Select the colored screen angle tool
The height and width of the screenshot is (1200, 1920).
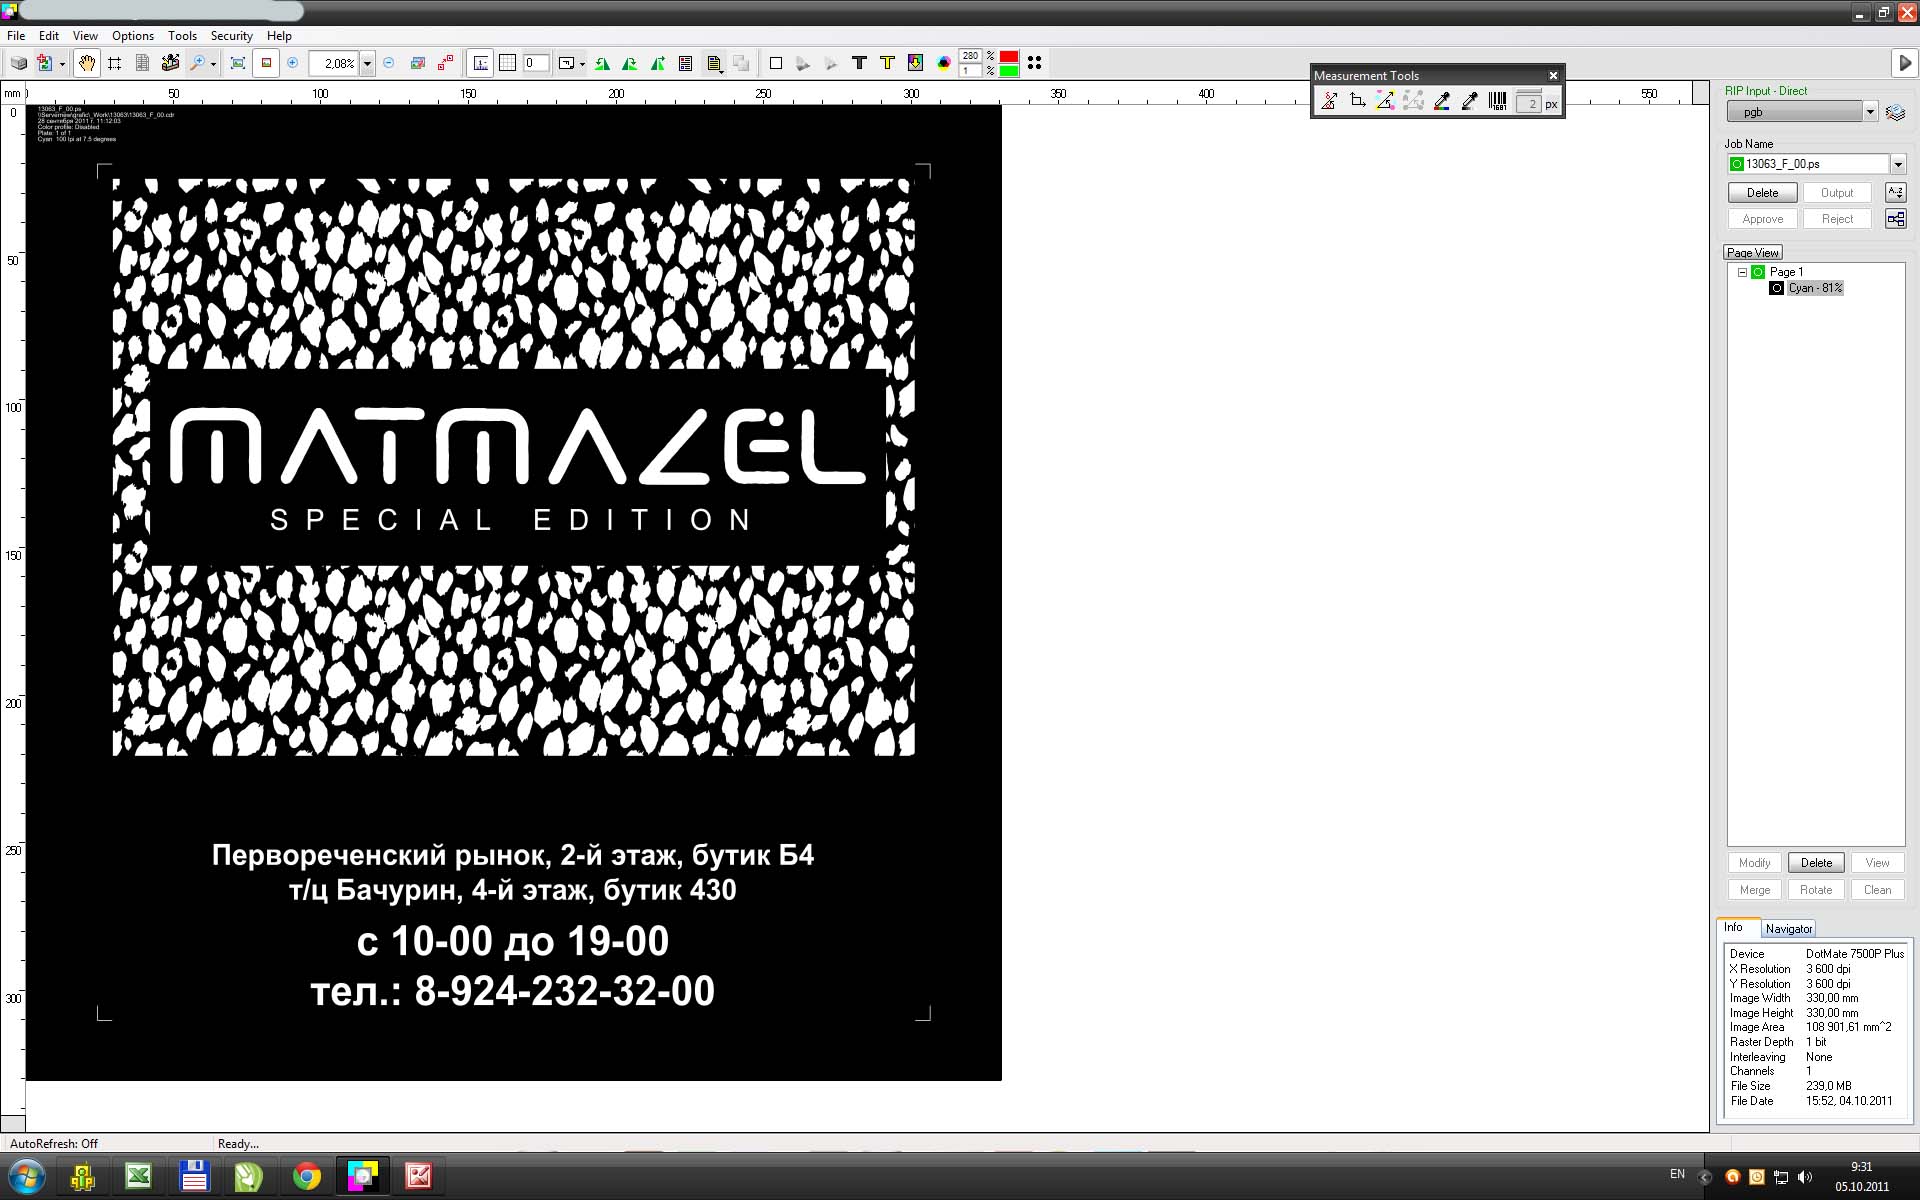(1385, 101)
